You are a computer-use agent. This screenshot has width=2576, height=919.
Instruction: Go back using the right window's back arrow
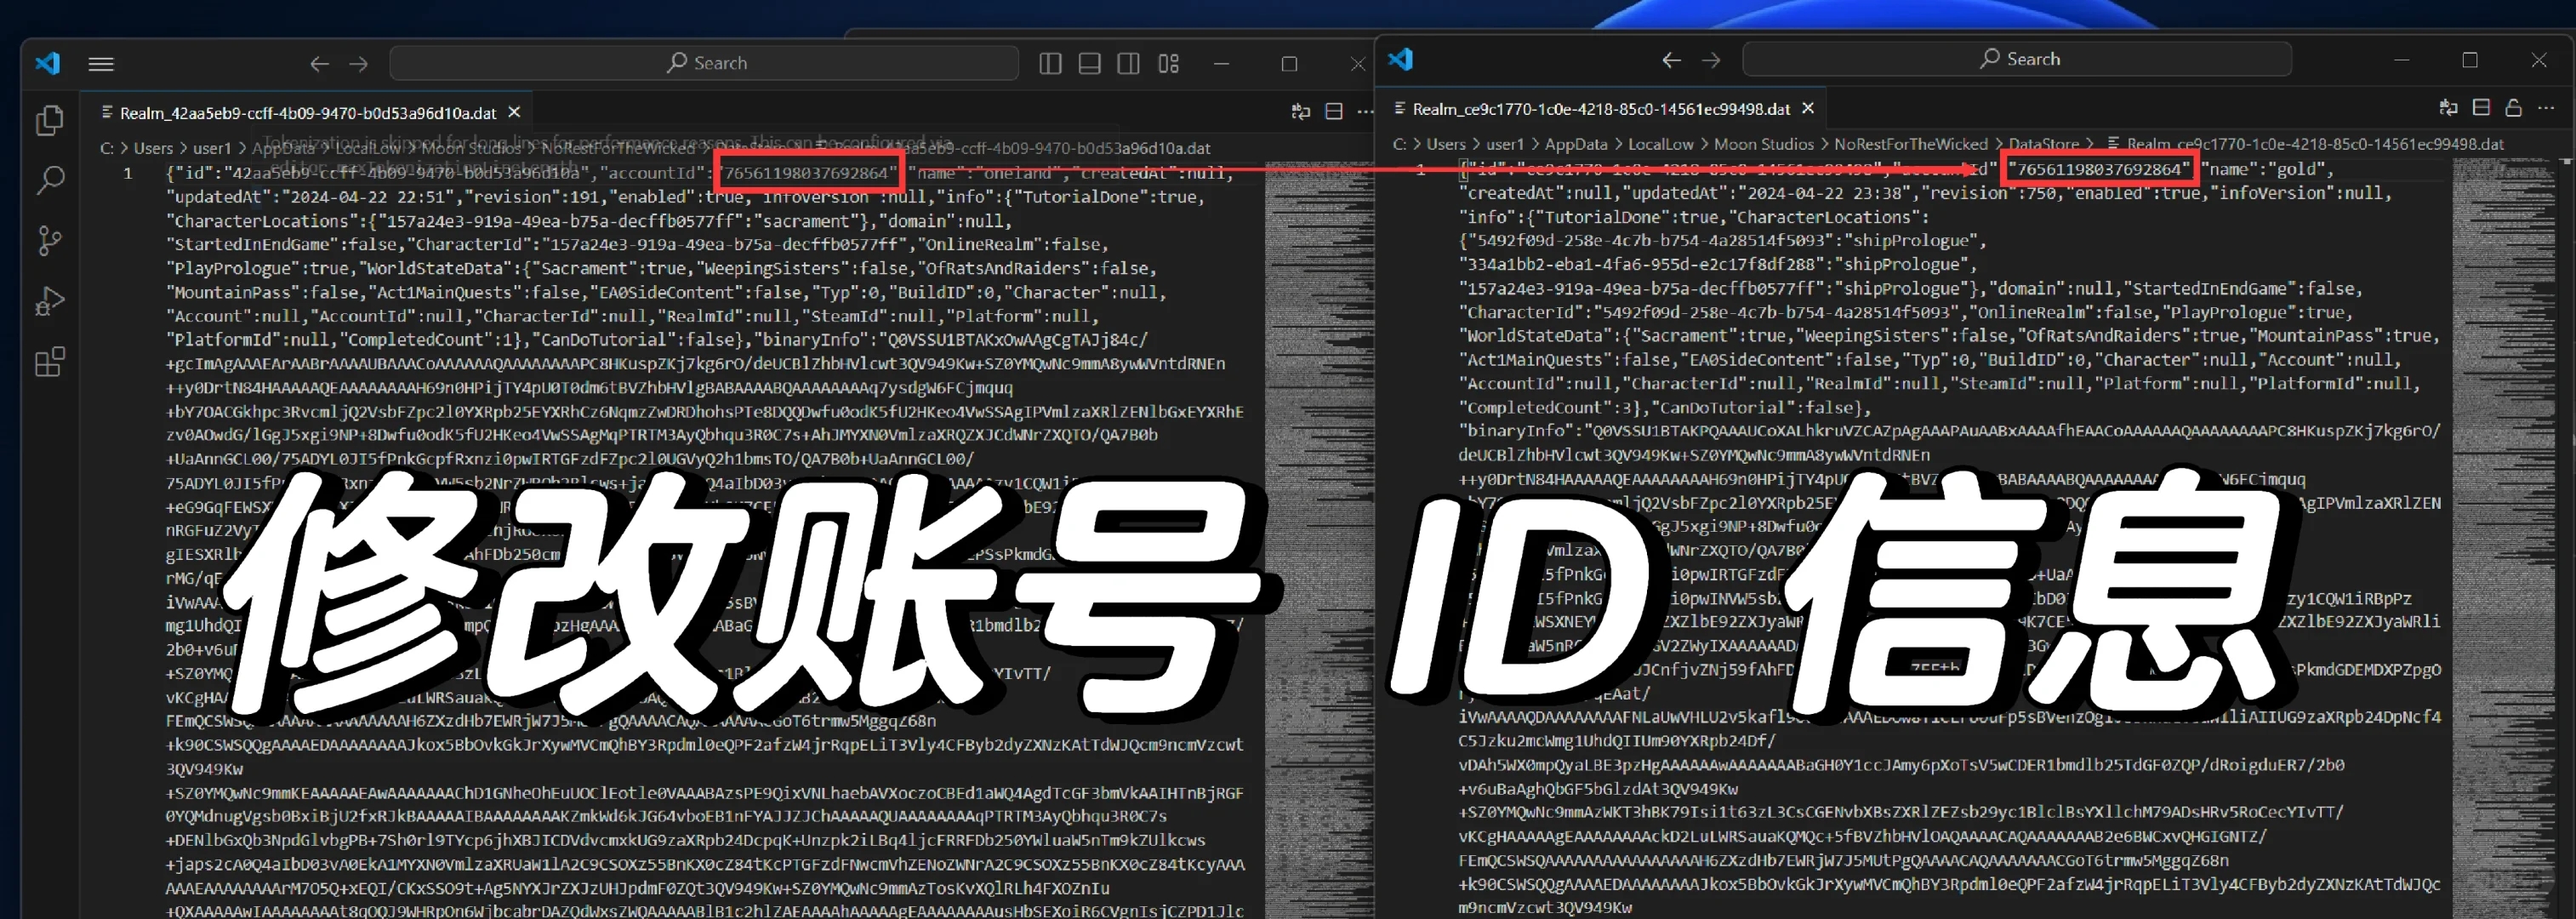(x=1671, y=60)
